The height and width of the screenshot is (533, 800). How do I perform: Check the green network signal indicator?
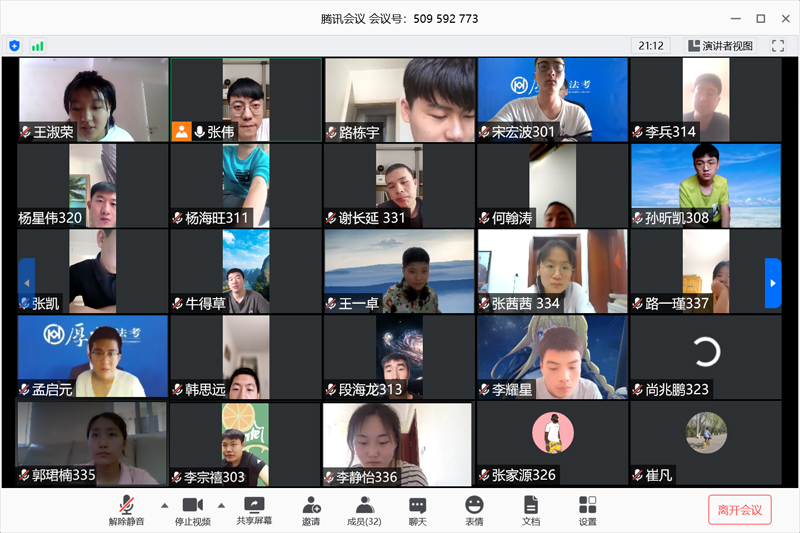(x=38, y=46)
